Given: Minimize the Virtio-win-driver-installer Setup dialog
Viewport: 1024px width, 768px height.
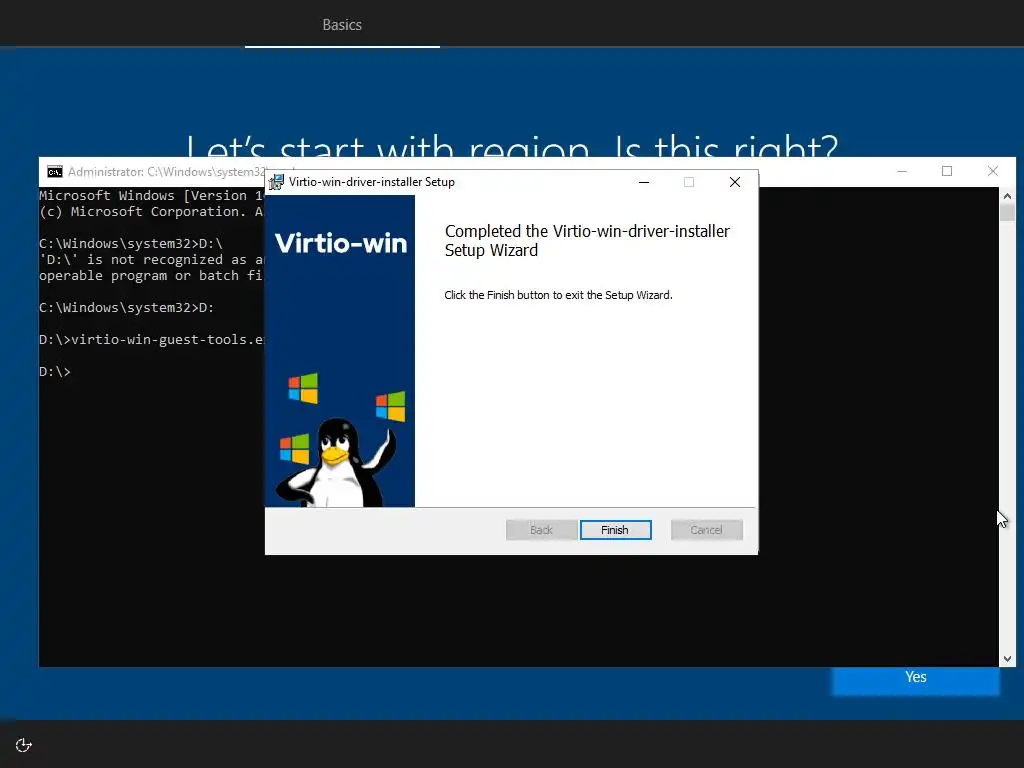Looking at the screenshot, I should coord(644,182).
